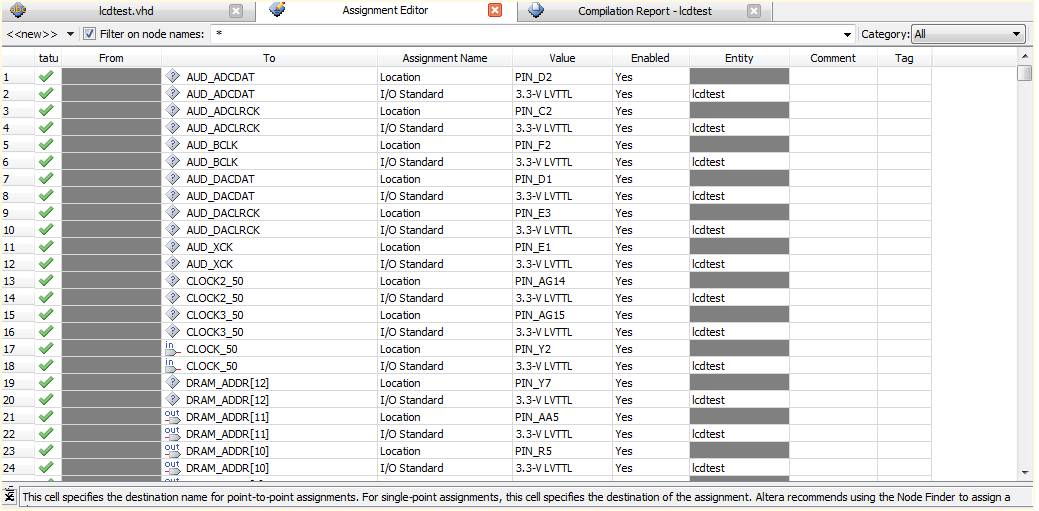The height and width of the screenshot is (511, 1039).
Task: Click the message pane toggle icon at bottom left
Action: [x=10, y=494]
